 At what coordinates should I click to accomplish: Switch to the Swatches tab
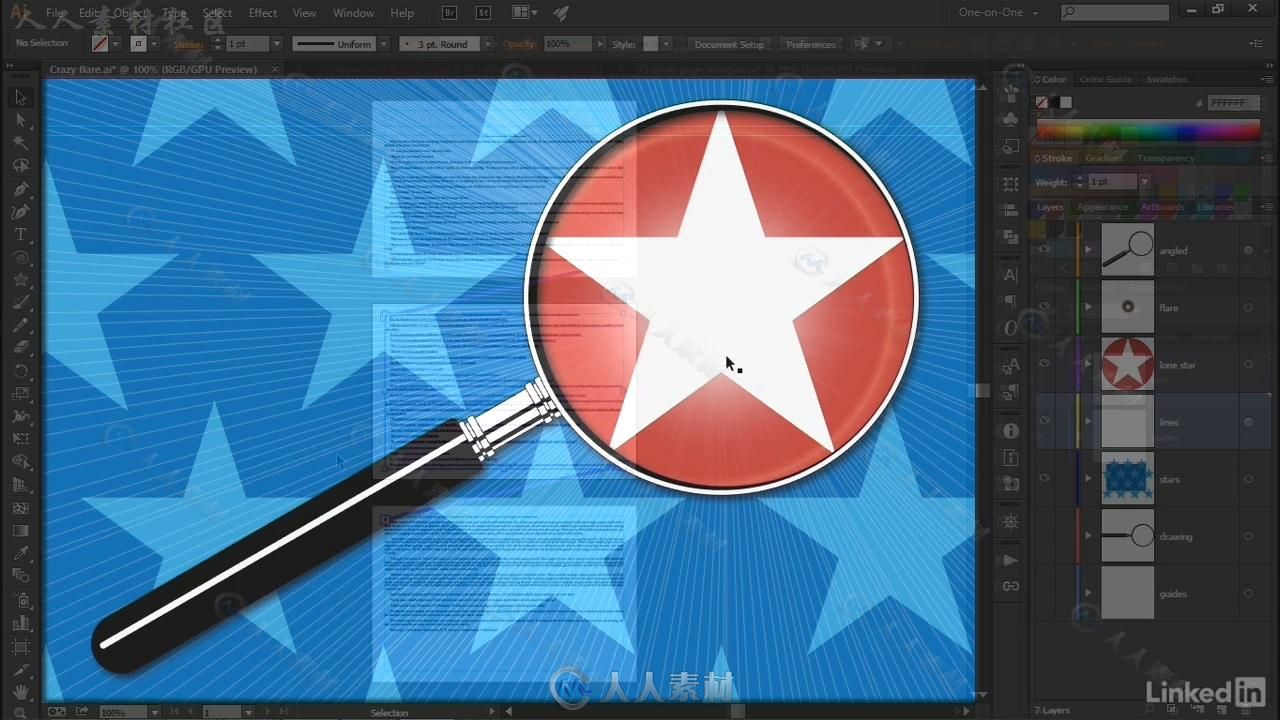[1166, 79]
